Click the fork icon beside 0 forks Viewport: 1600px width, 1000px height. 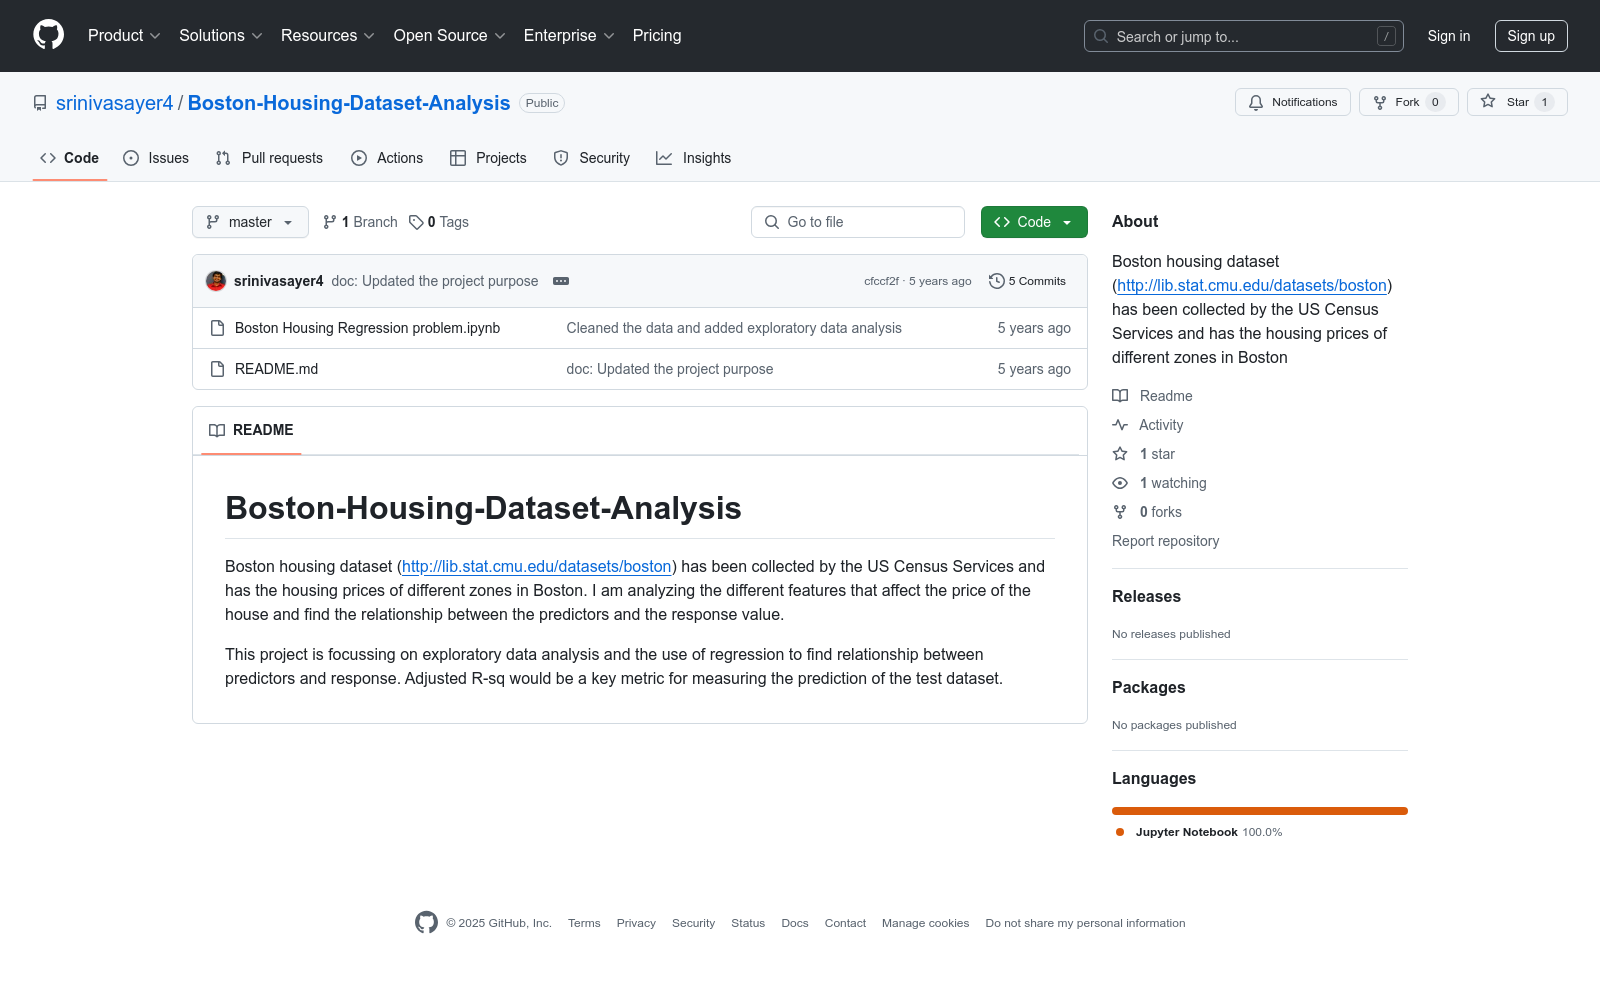point(1120,512)
